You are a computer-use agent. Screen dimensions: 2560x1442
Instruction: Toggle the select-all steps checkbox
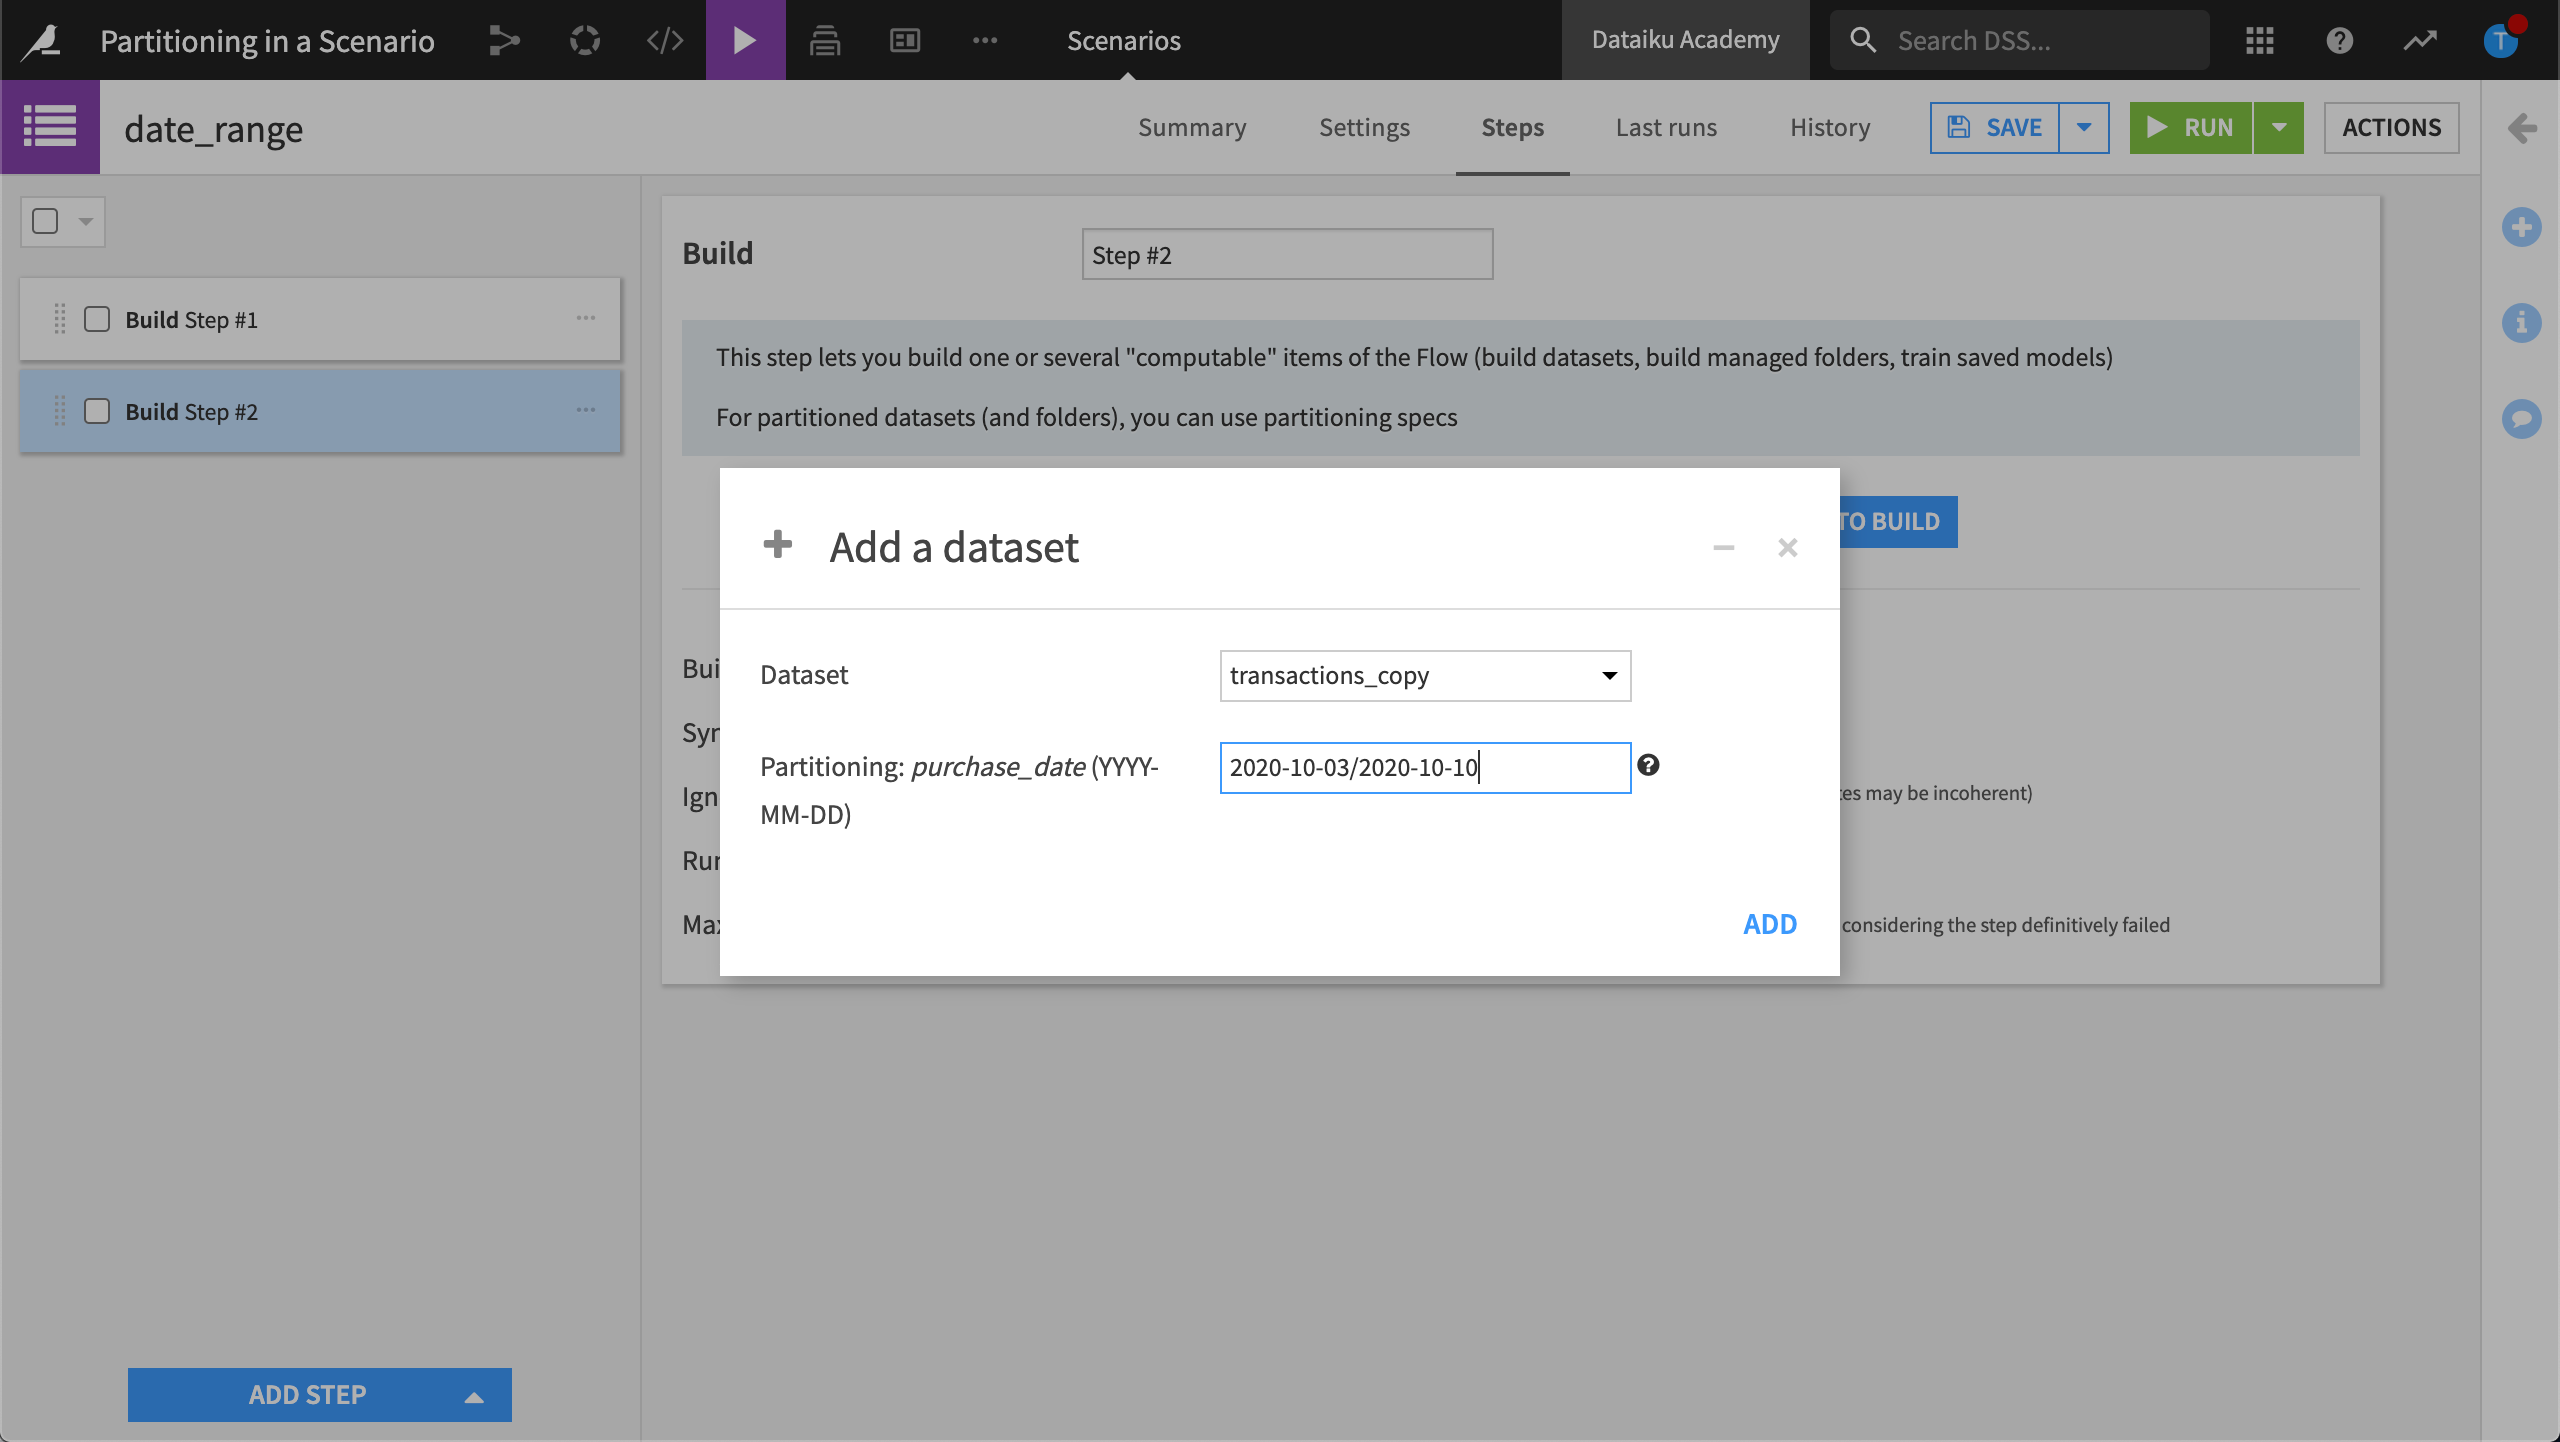[45, 221]
